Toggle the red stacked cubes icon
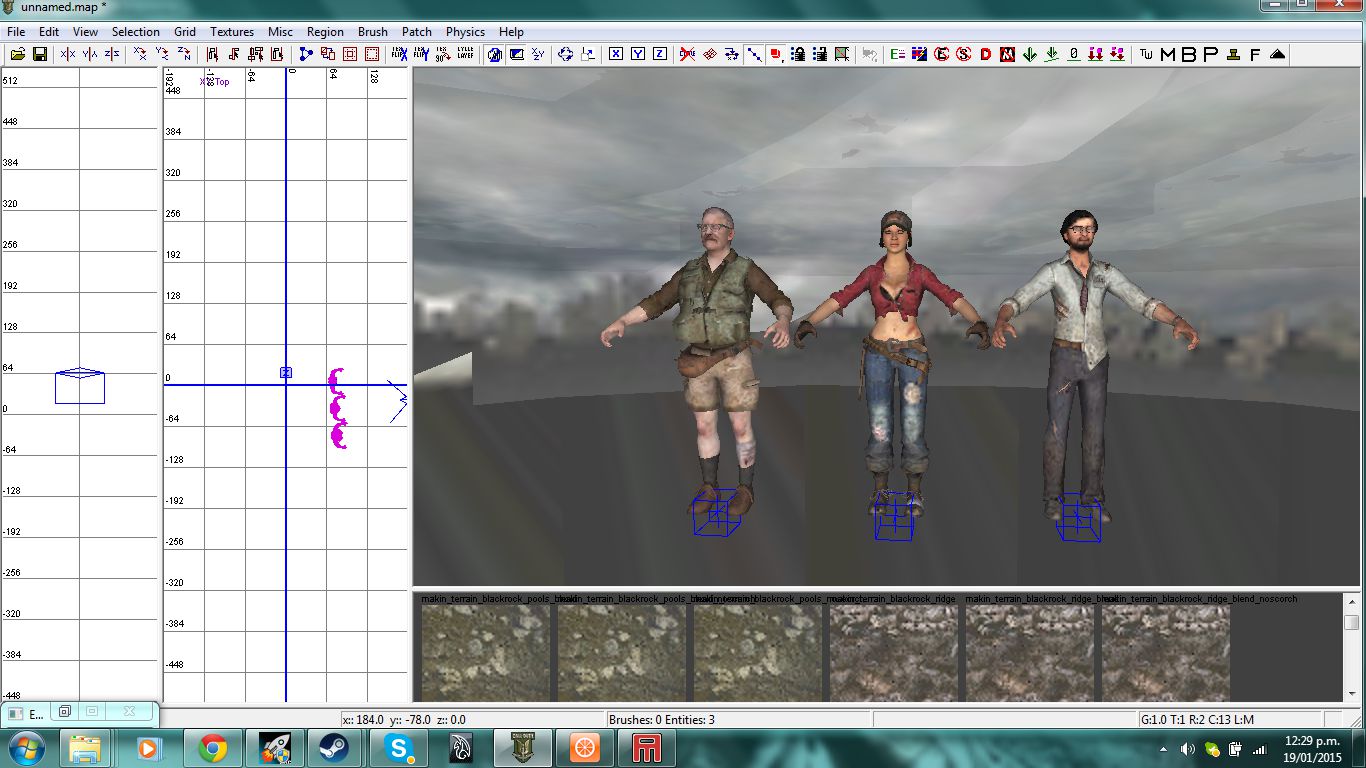This screenshot has width=1366, height=768. click(776, 54)
